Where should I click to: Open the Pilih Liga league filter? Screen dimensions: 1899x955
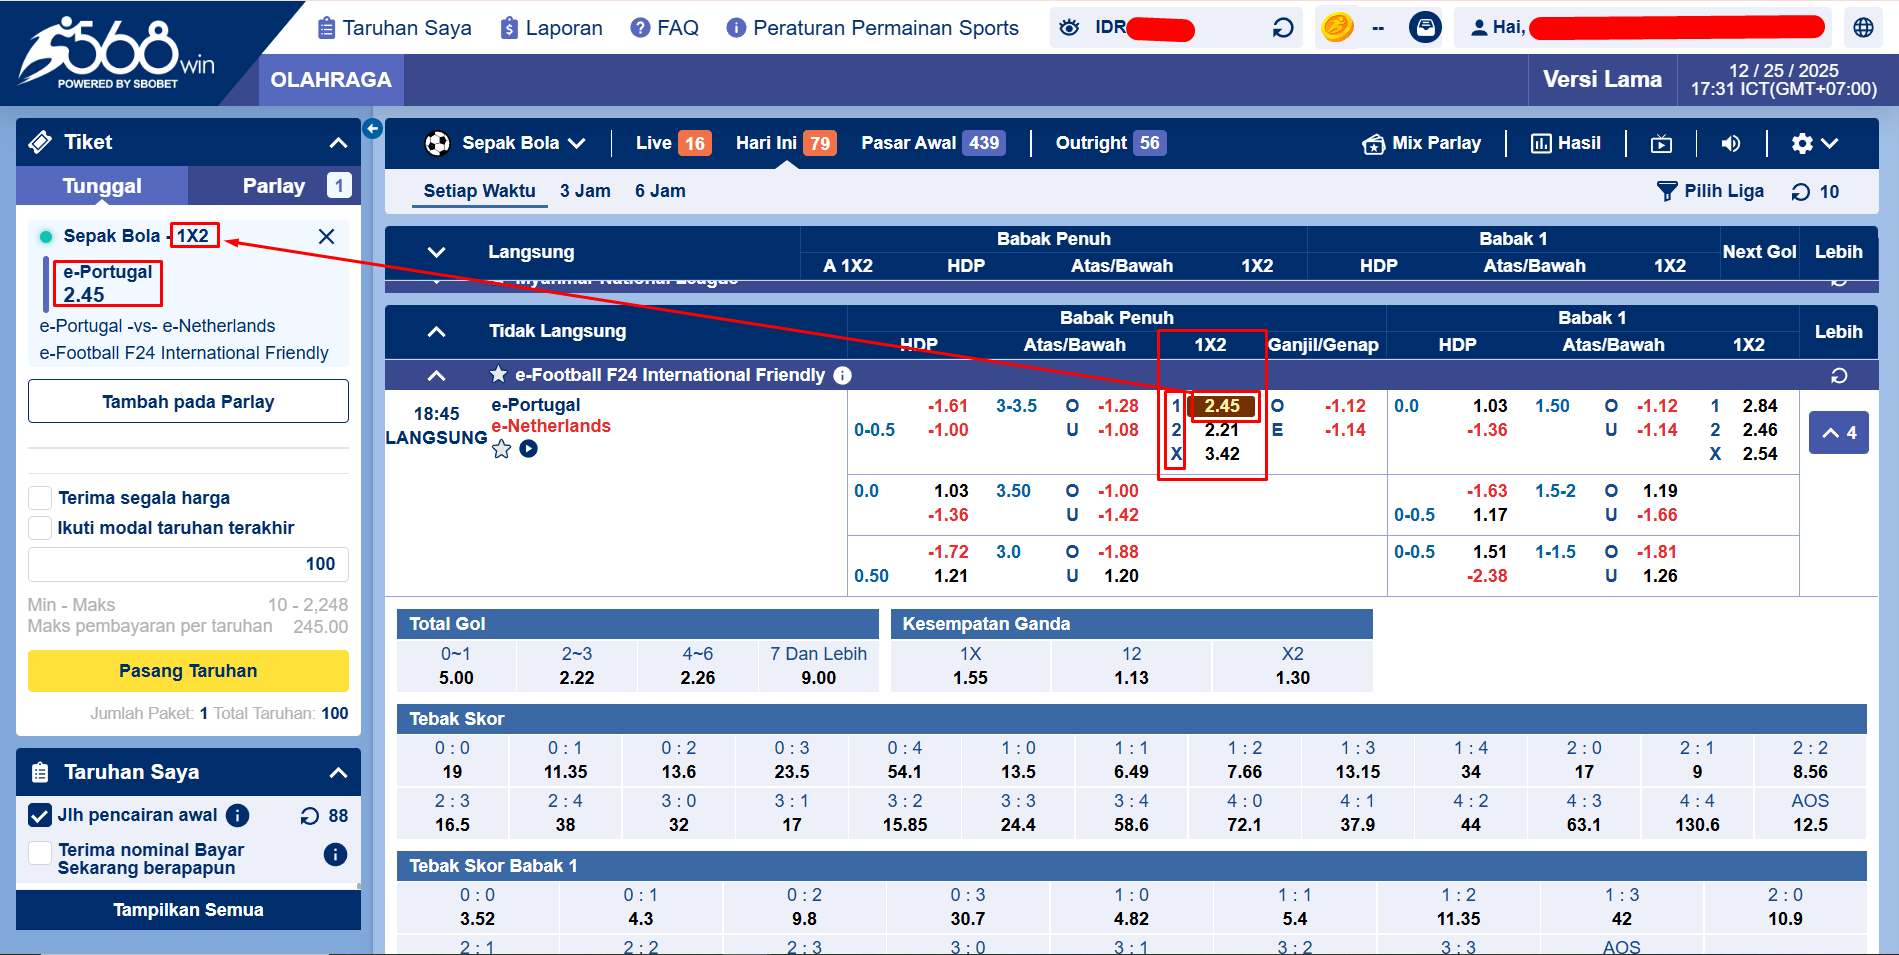1710,191
